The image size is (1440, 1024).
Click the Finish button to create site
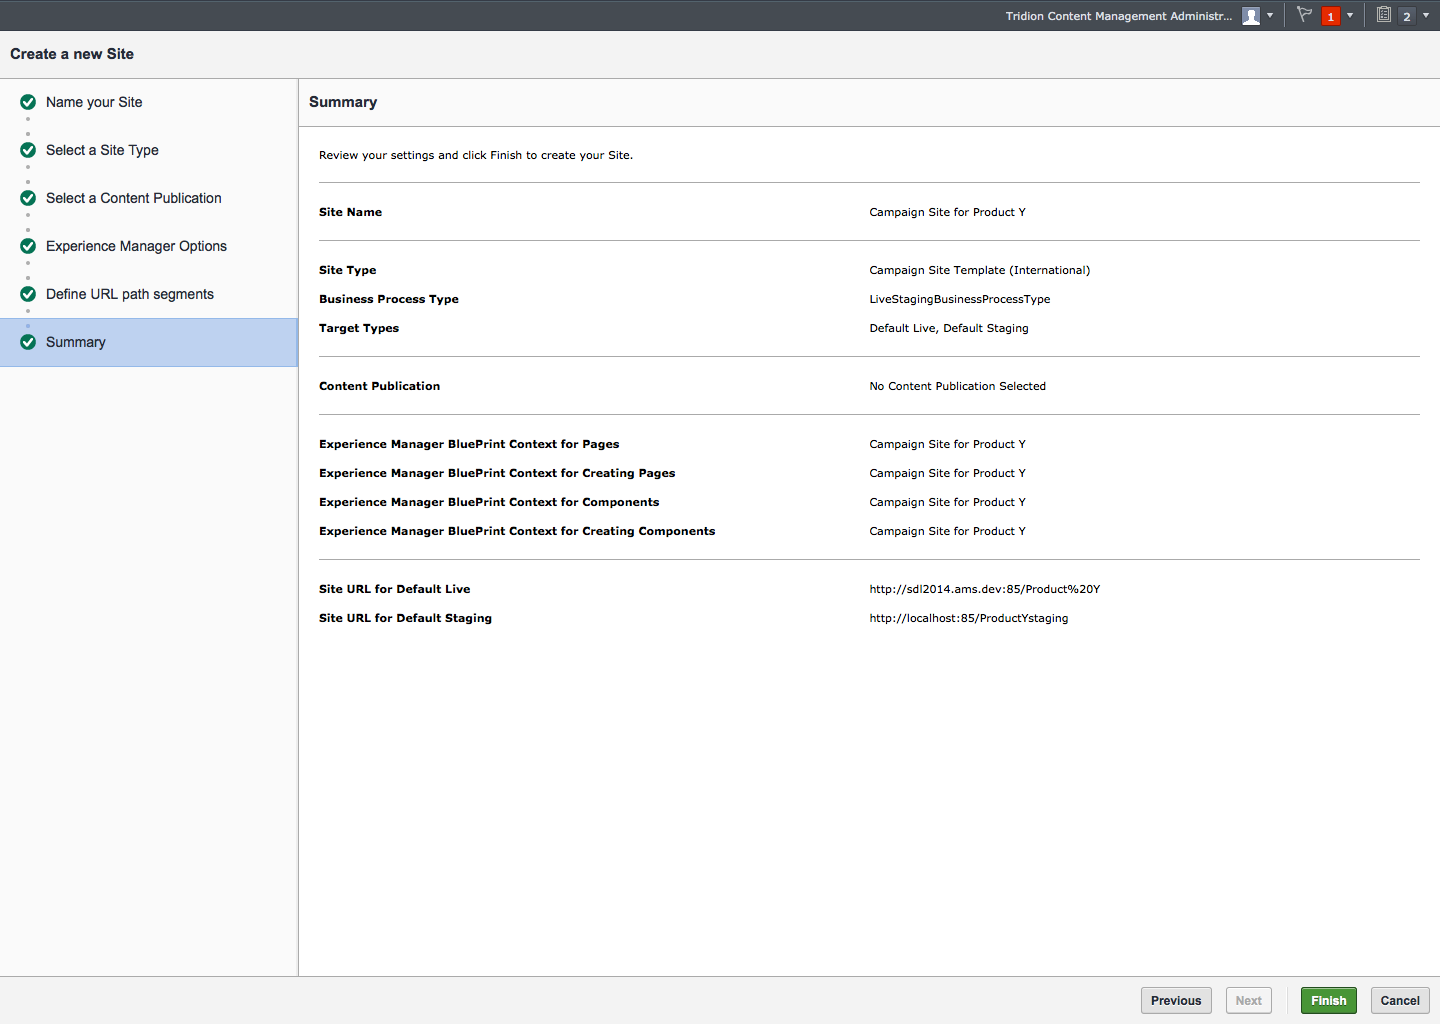(1328, 1000)
